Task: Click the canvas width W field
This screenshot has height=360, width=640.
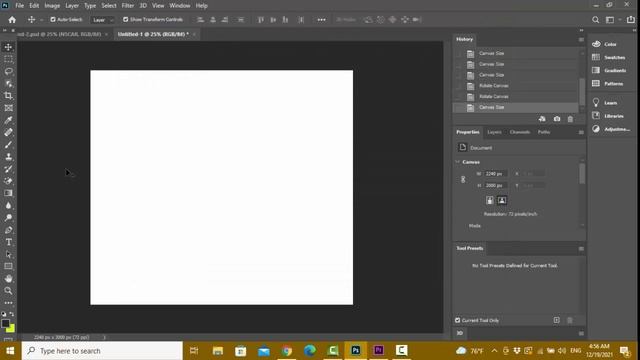Action: (x=495, y=174)
